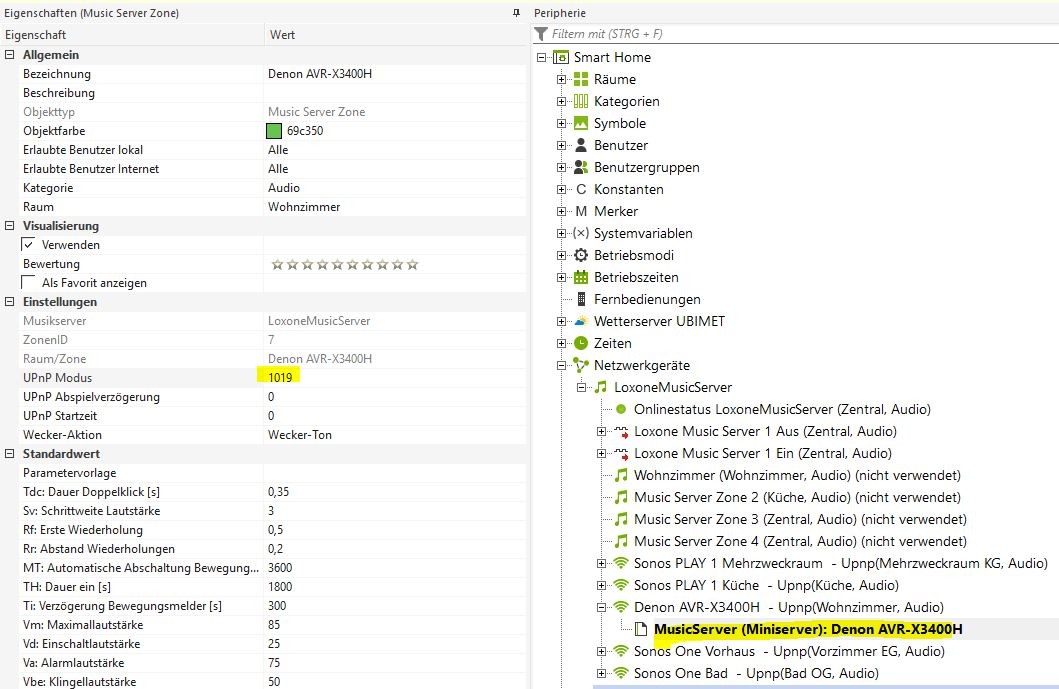Expand the Systemvariablen tree node
The width and height of the screenshot is (1059, 689).
tap(561, 234)
